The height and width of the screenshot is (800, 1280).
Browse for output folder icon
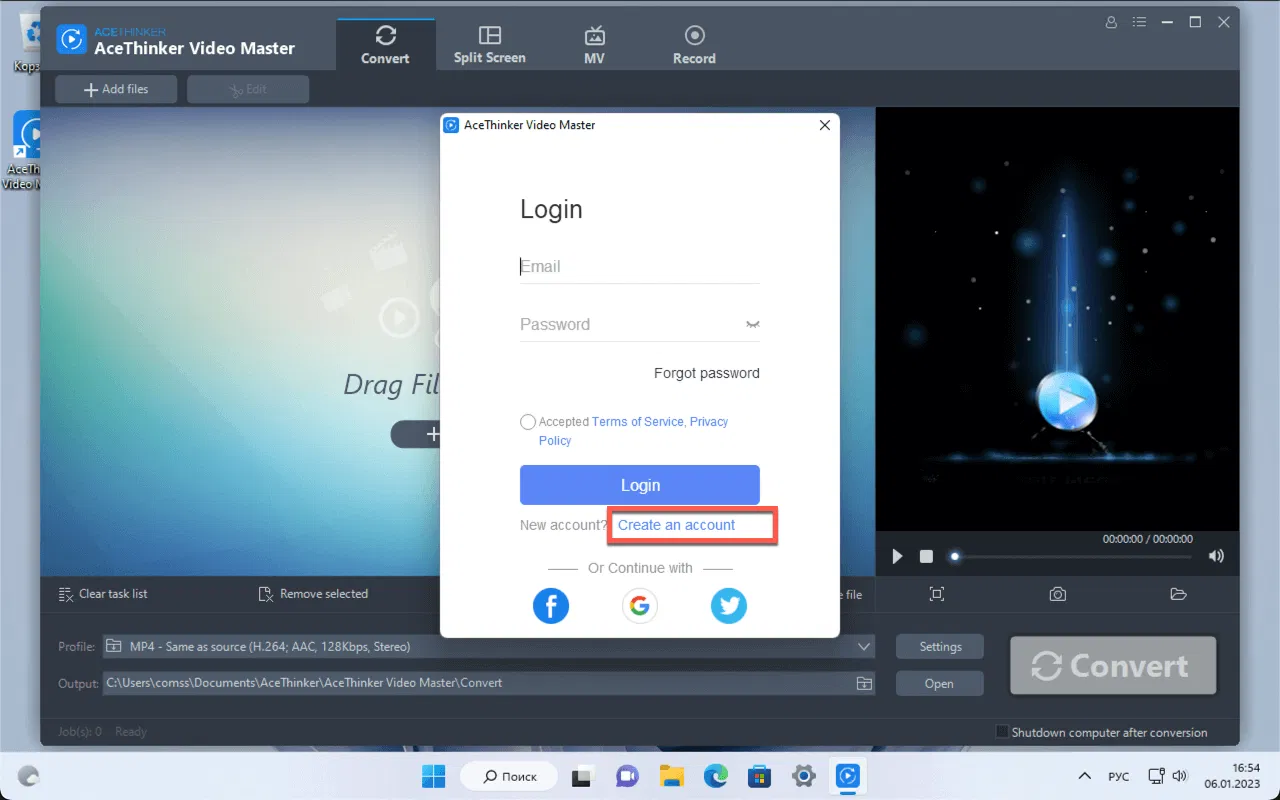[864, 684]
